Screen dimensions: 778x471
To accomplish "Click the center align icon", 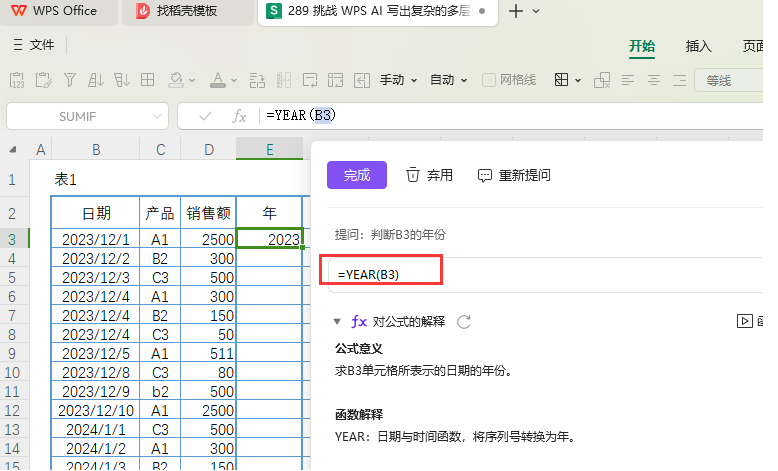I will 653,80.
